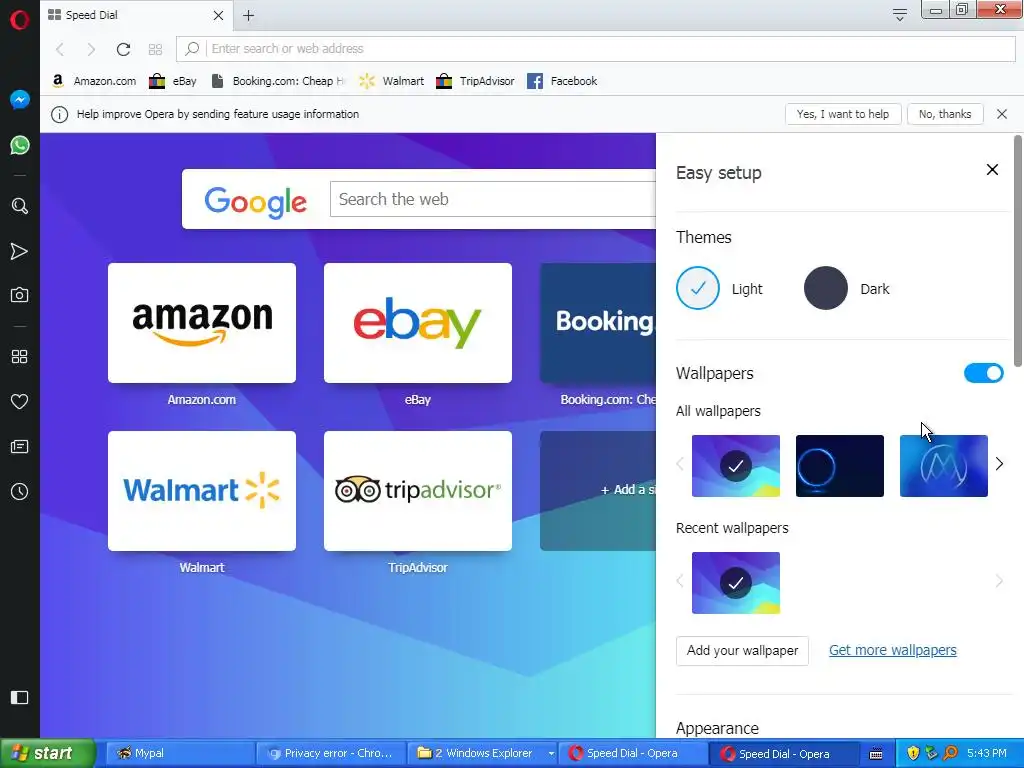Viewport: 1024px width, 768px height.
Task: Open the sidebar search icon
Action: pos(20,206)
